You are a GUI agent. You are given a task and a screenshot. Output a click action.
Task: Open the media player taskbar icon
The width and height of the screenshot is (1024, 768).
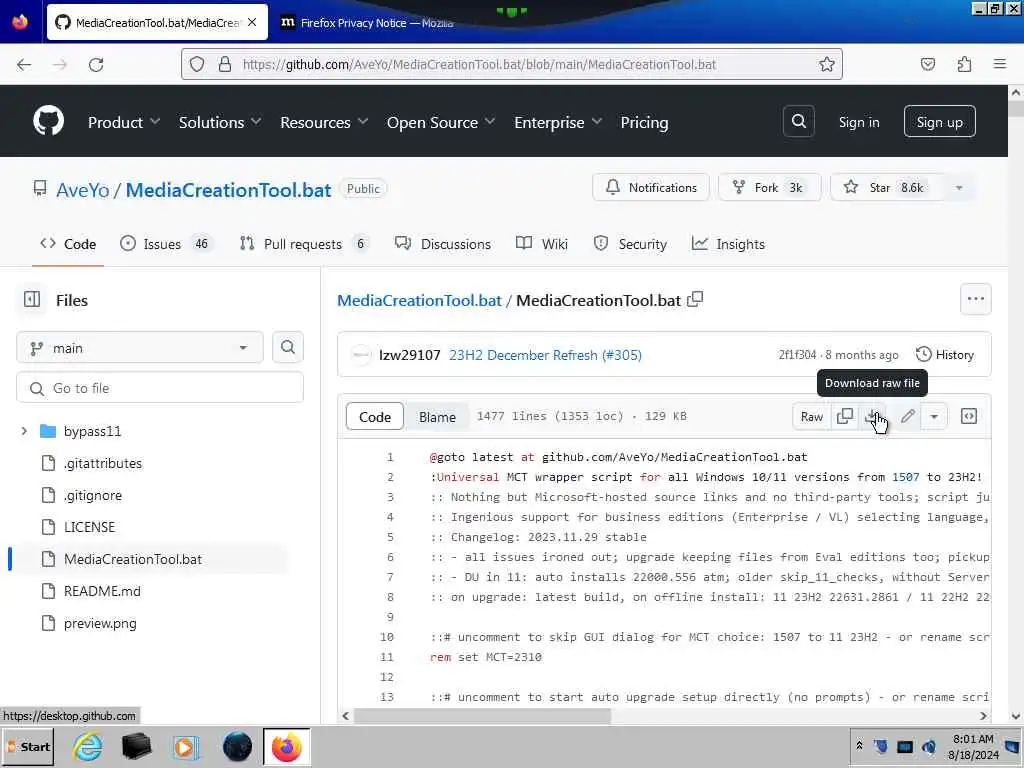[186, 746]
